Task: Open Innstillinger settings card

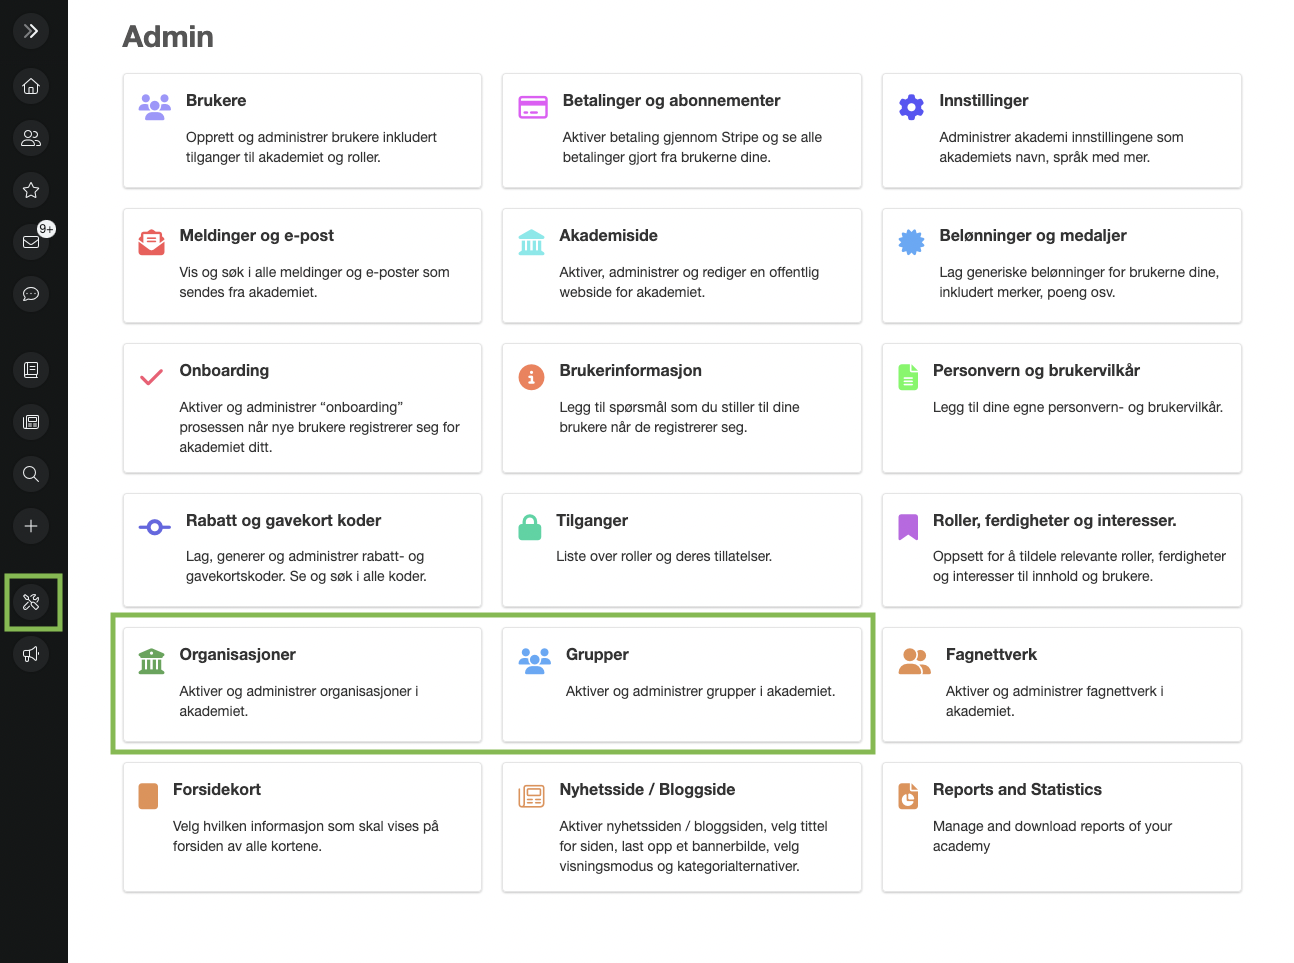Action: 1061,130
